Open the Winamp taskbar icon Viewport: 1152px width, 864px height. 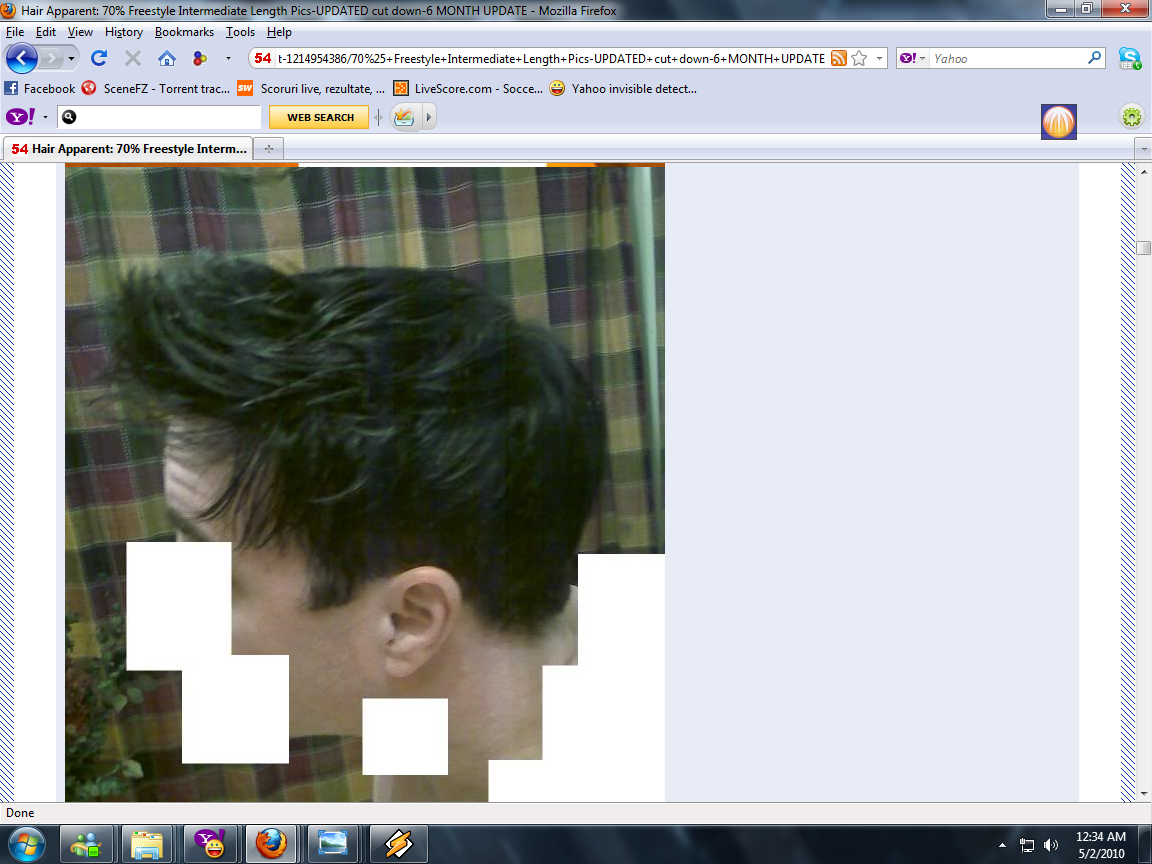click(398, 845)
